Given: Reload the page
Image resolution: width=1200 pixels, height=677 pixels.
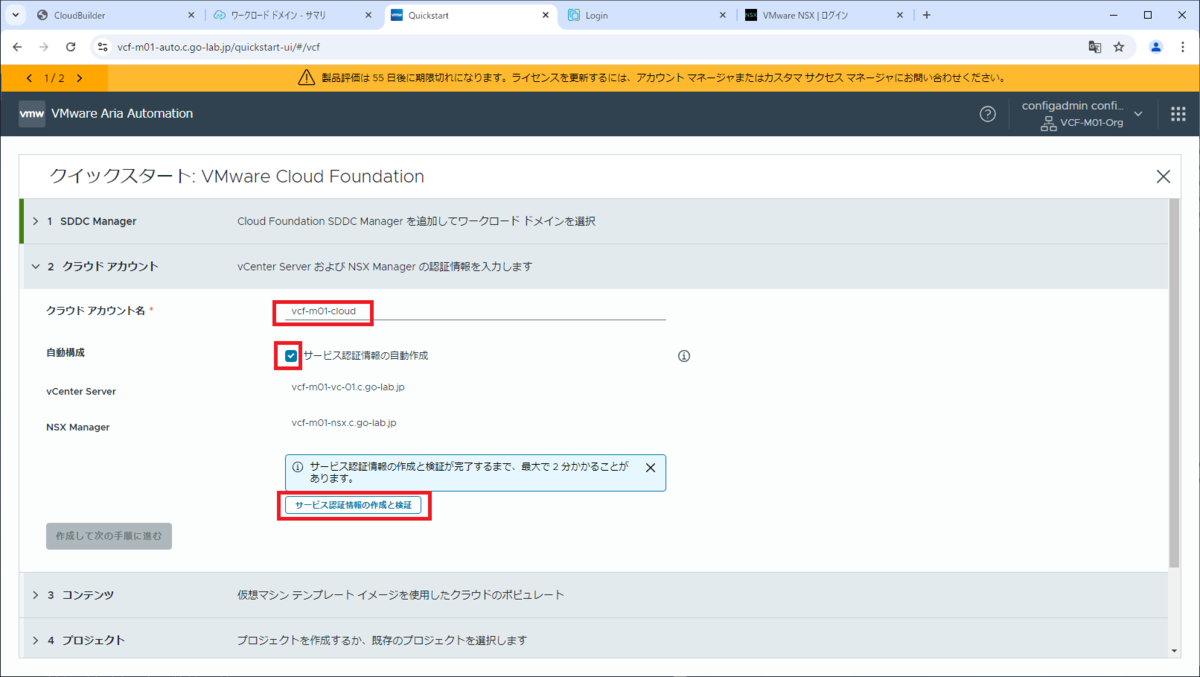Looking at the screenshot, I should [x=70, y=46].
